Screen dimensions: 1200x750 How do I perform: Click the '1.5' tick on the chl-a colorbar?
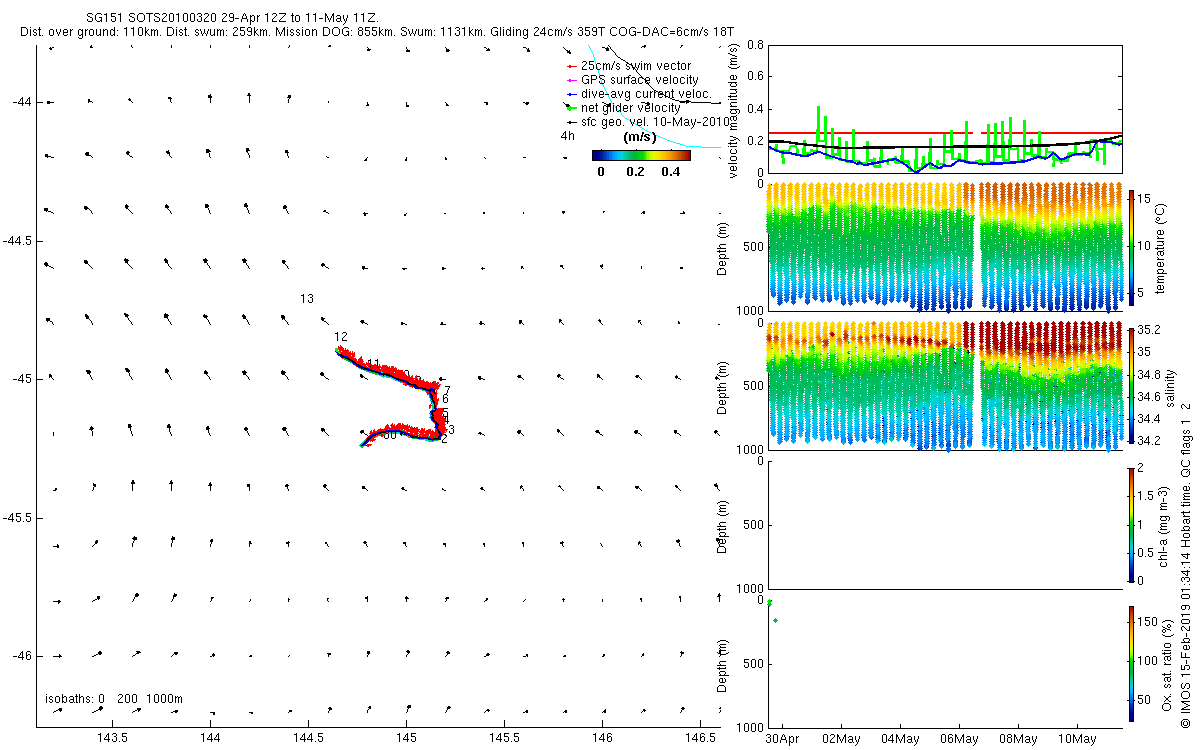click(1147, 495)
